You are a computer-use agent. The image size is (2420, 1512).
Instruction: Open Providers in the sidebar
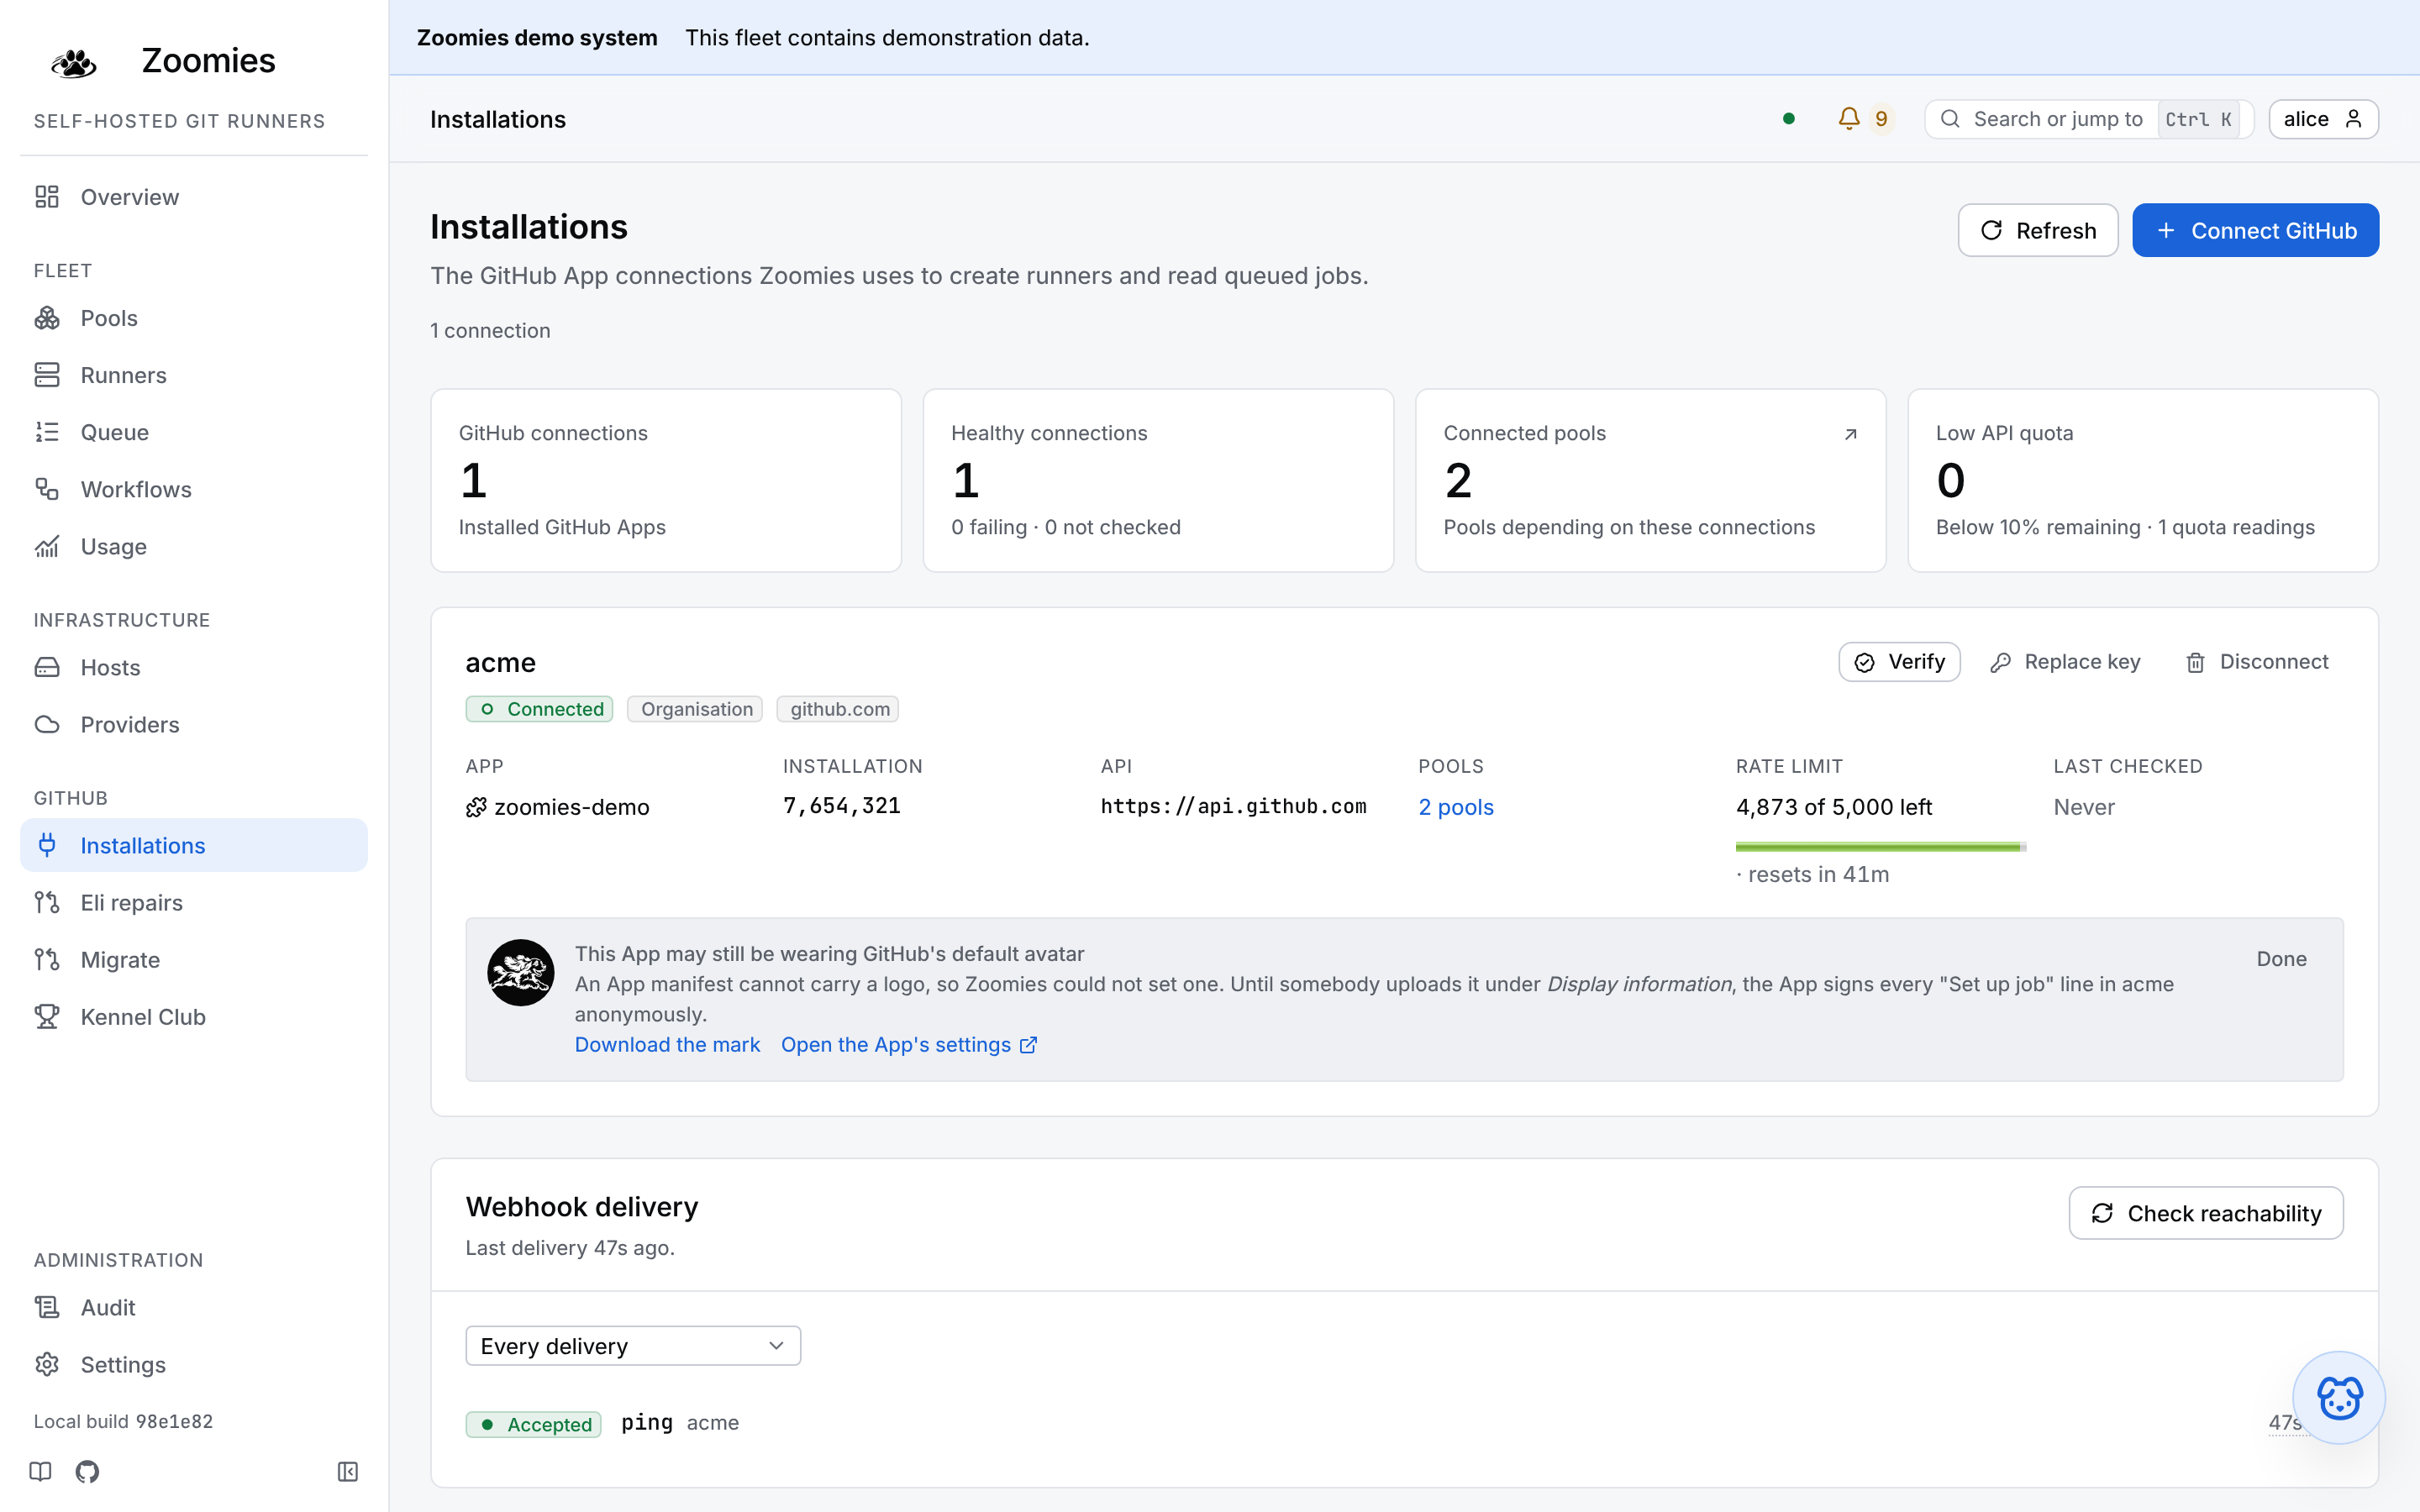[194, 724]
